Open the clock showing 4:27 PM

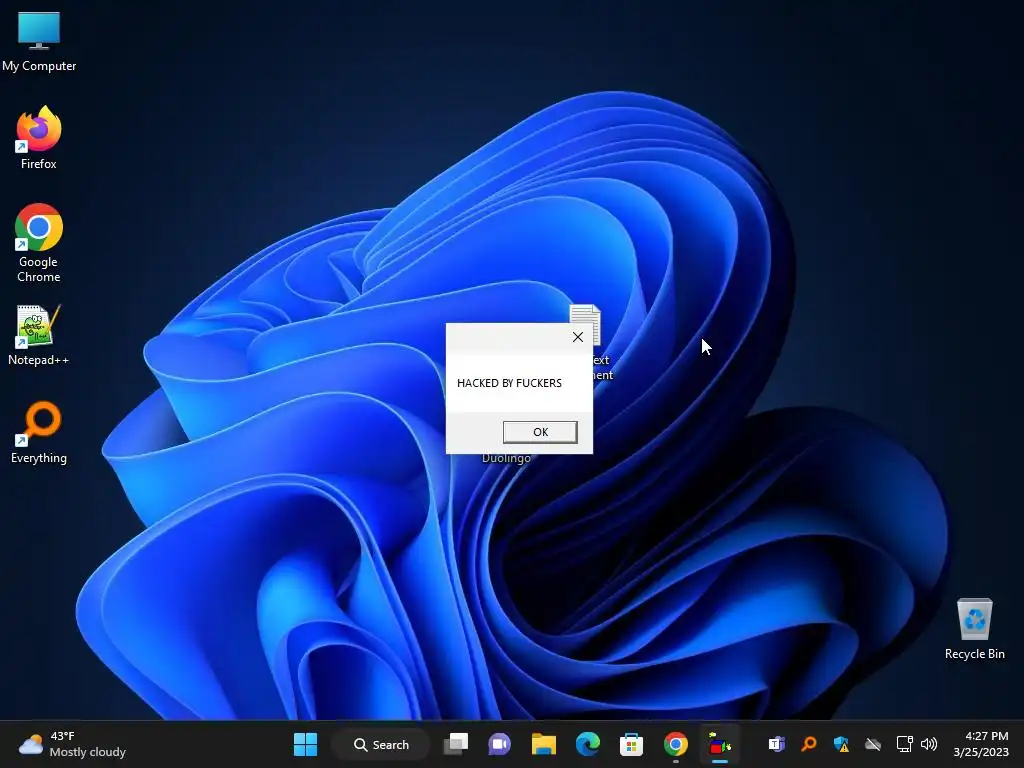(x=981, y=744)
